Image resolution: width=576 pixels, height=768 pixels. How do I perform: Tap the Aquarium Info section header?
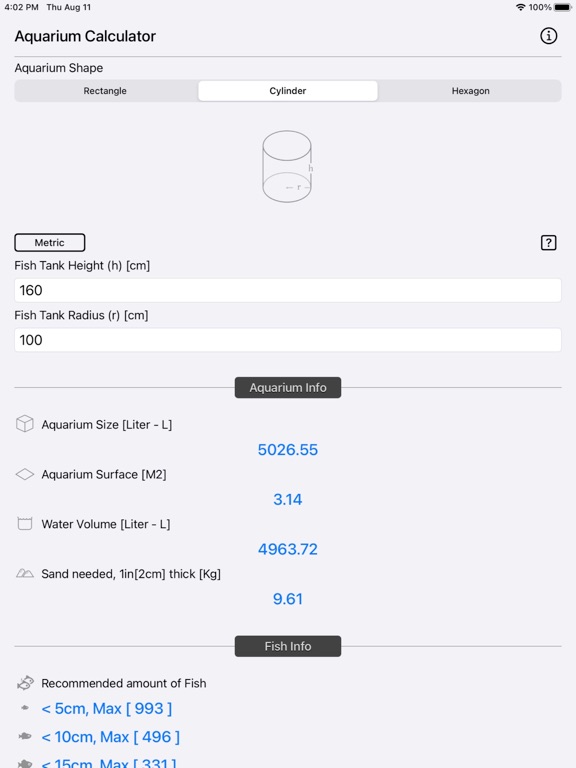click(x=288, y=387)
